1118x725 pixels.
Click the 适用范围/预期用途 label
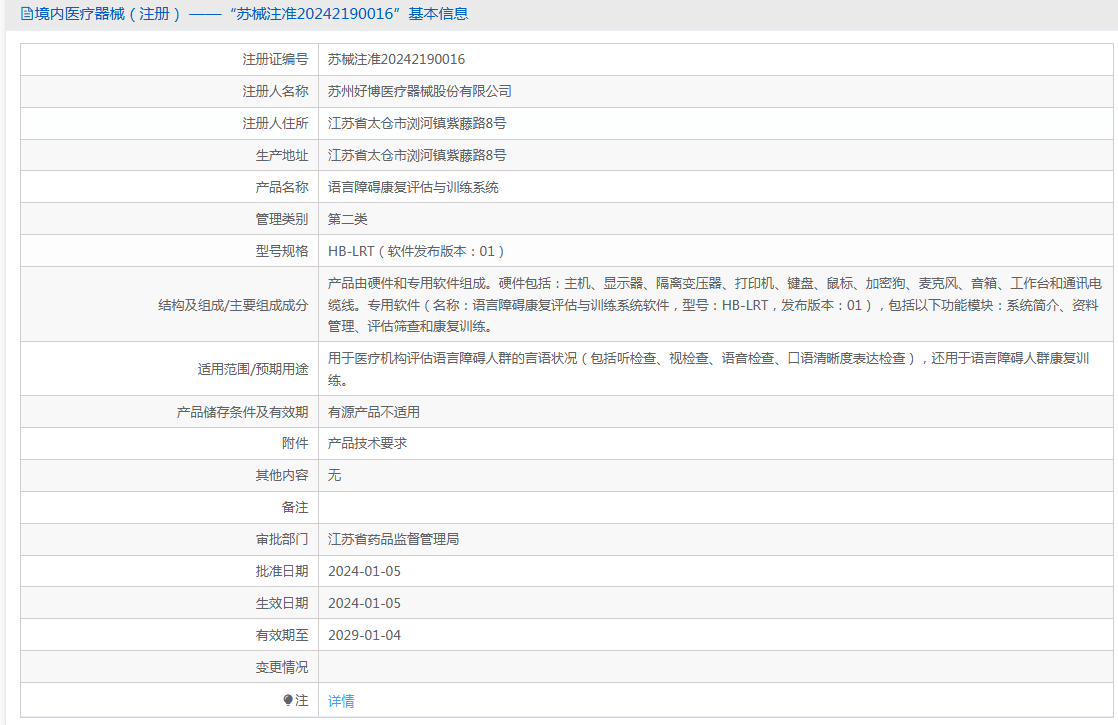[253, 369]
